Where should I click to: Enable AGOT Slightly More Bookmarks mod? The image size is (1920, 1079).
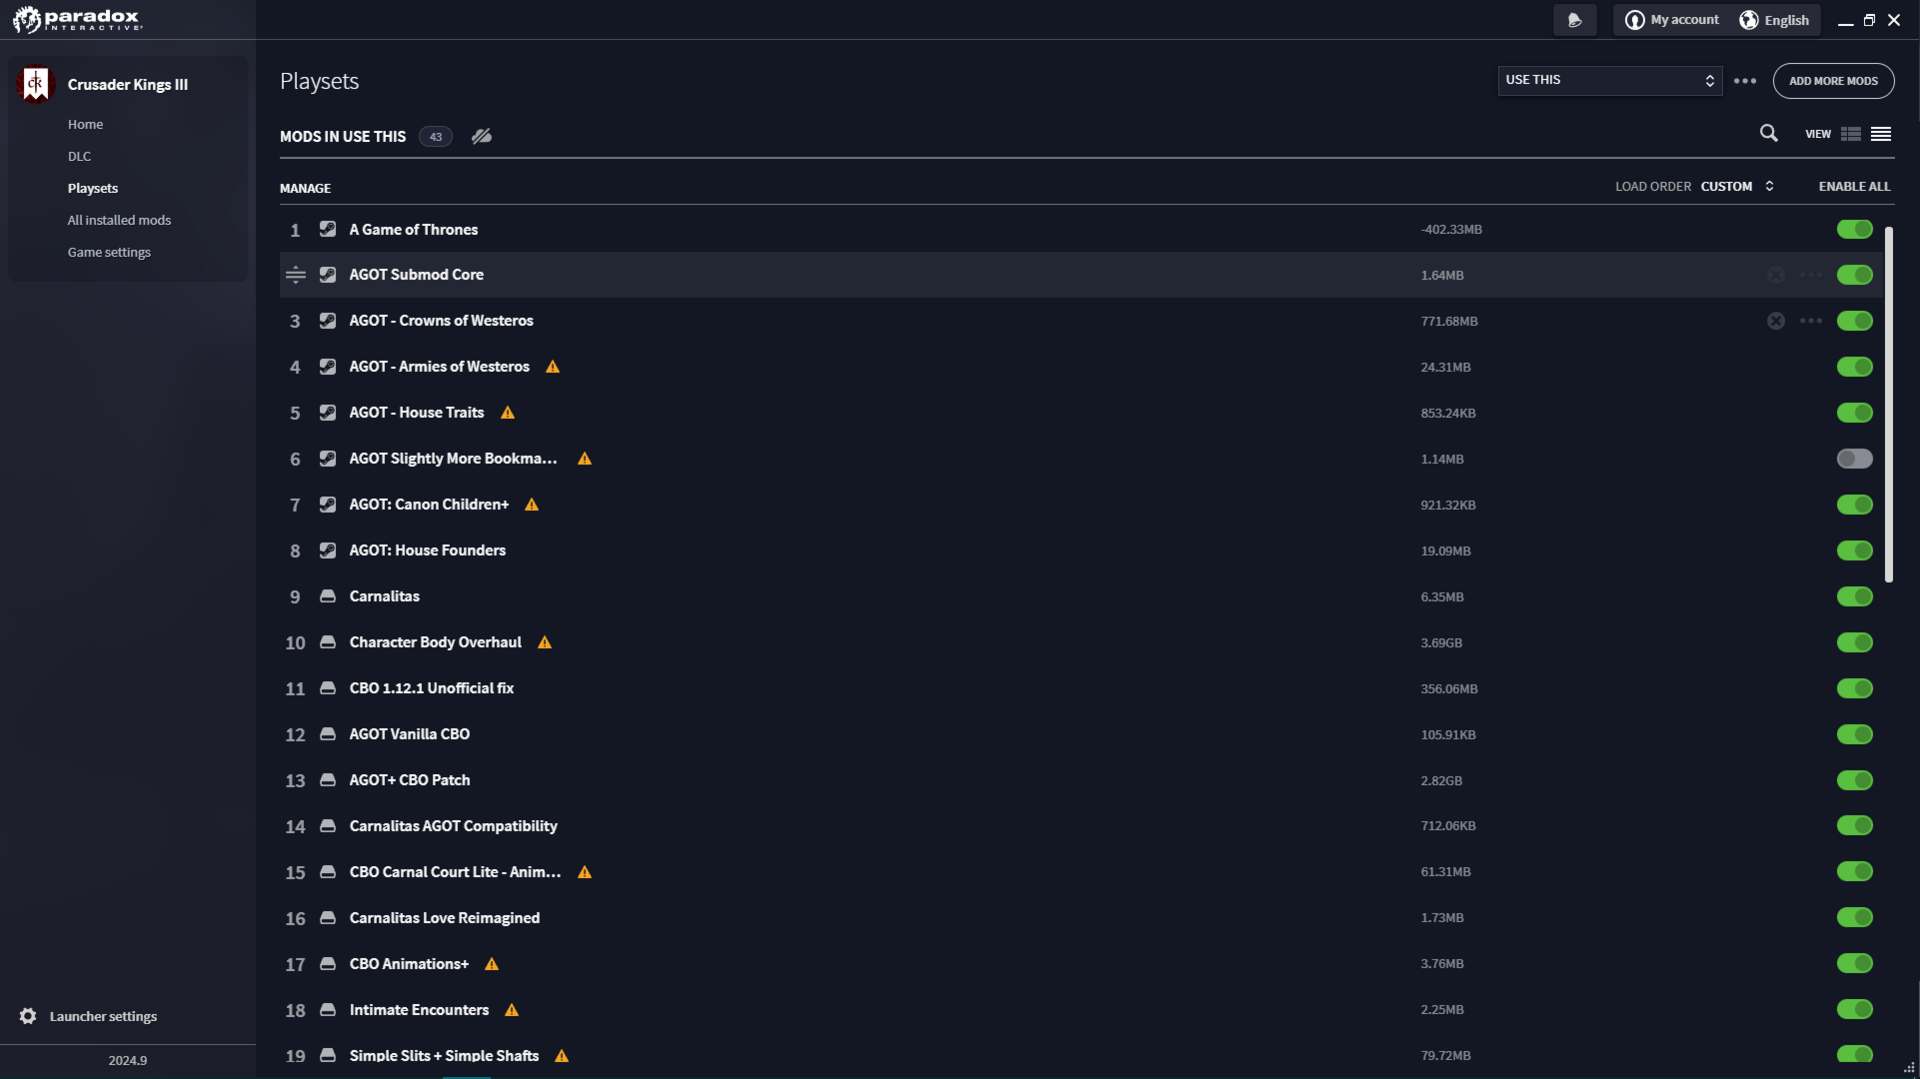pyautogui.click(x=1854, y=459)
